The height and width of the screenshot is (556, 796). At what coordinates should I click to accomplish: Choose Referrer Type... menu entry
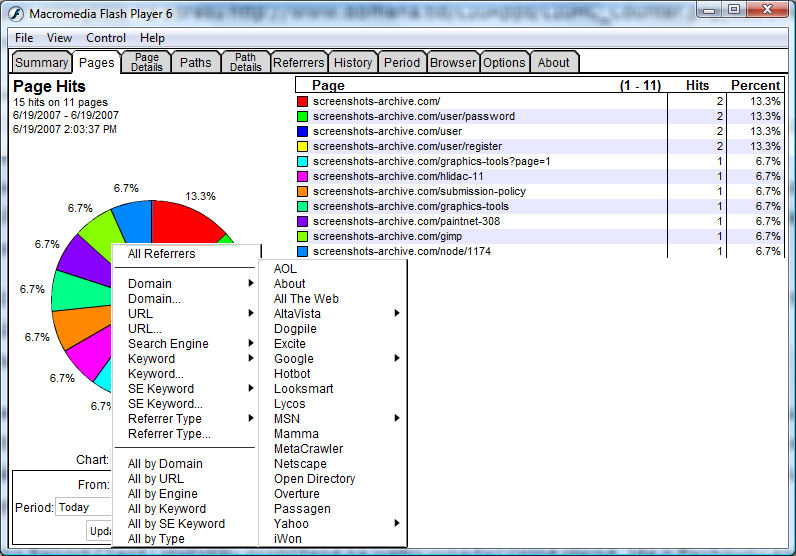[x=169, y=434]
